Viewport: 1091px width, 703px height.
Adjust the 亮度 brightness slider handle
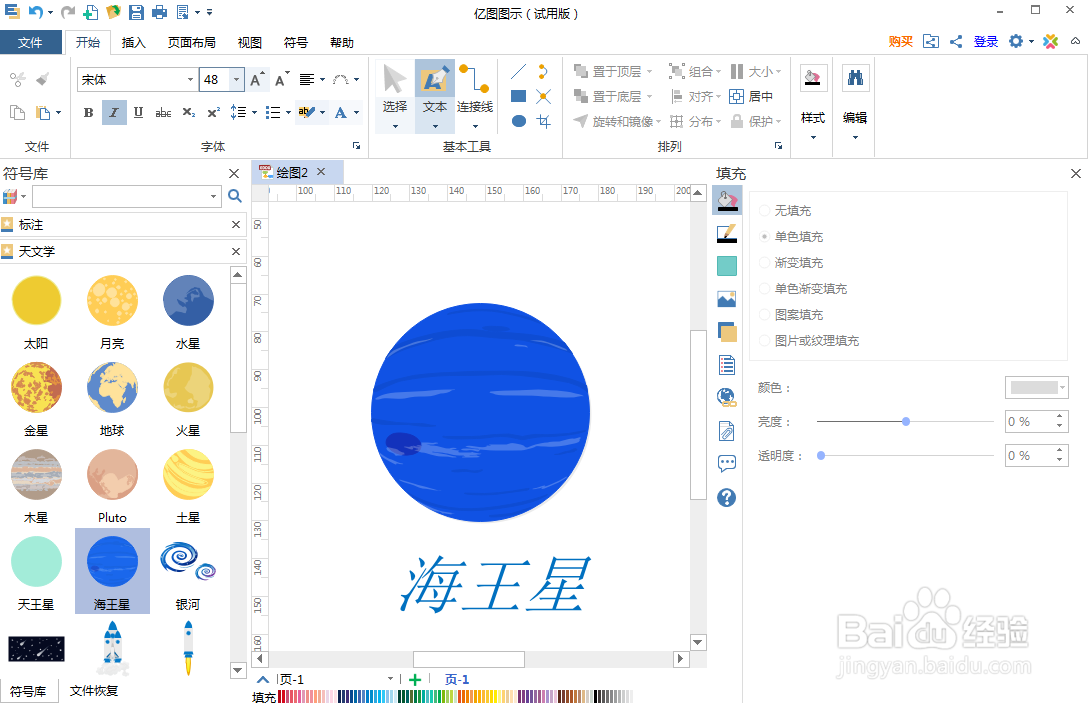(x=906, y=422)
